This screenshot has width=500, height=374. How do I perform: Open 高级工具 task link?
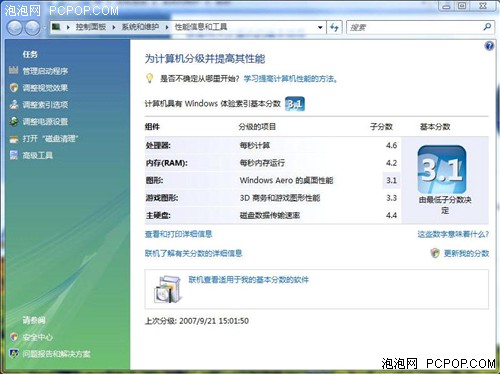(x=38, y=155)
